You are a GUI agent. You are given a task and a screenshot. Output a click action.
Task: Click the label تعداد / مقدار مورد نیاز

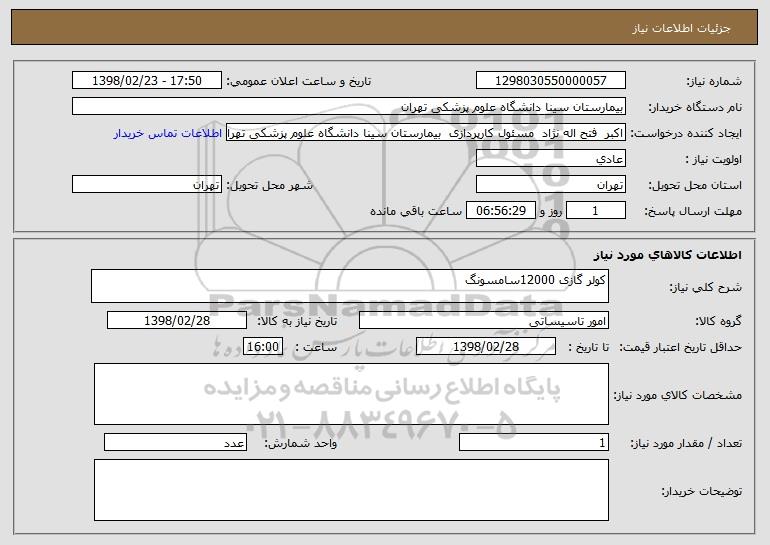(x=686, y=443)
